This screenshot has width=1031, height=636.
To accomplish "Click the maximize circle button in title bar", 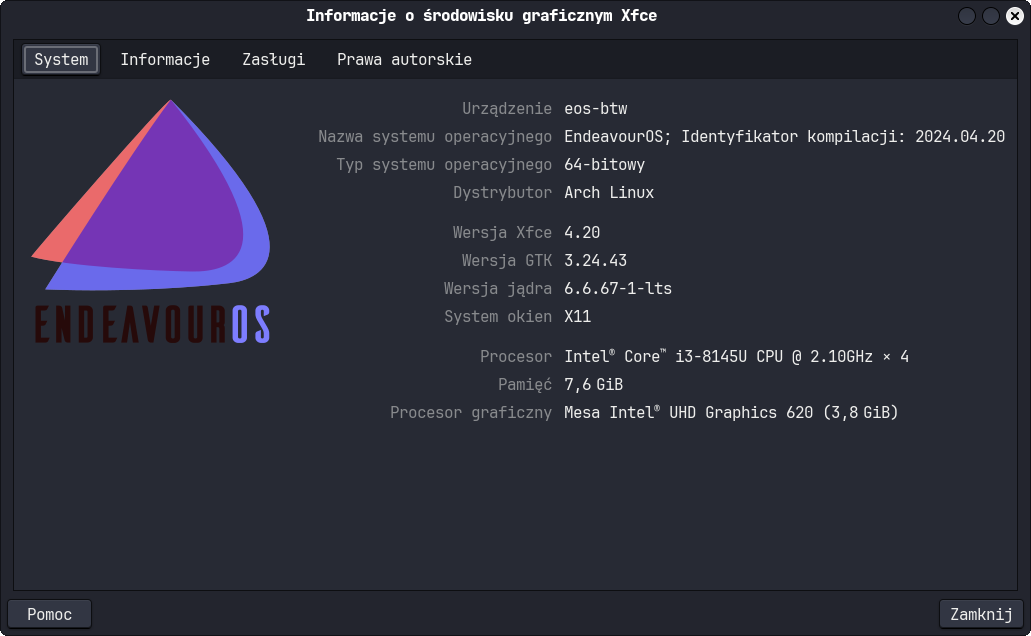I will (990, 16).
